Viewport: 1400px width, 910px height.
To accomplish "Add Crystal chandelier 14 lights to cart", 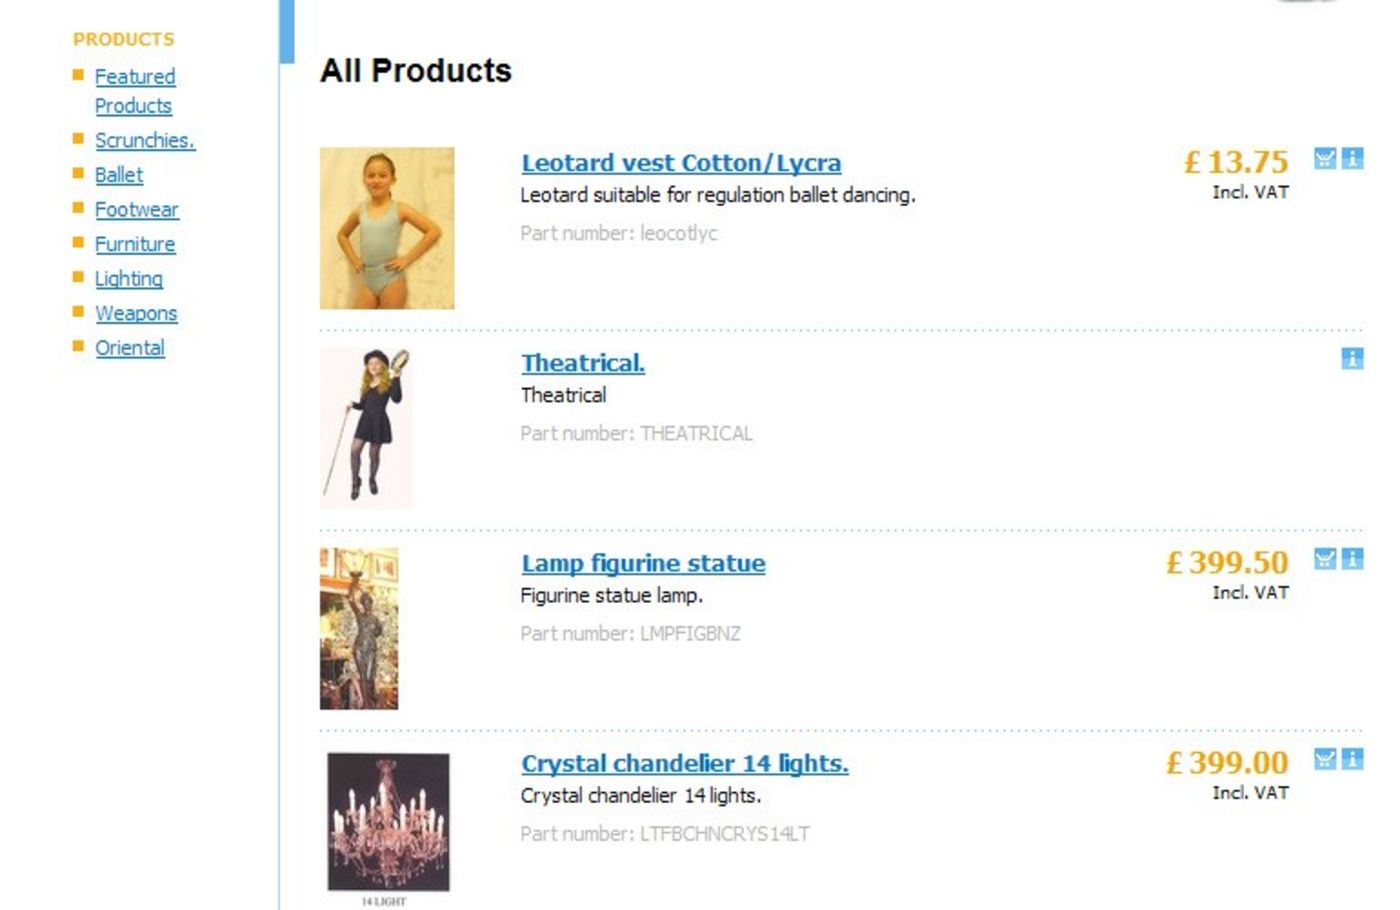I will (1324, 759).
